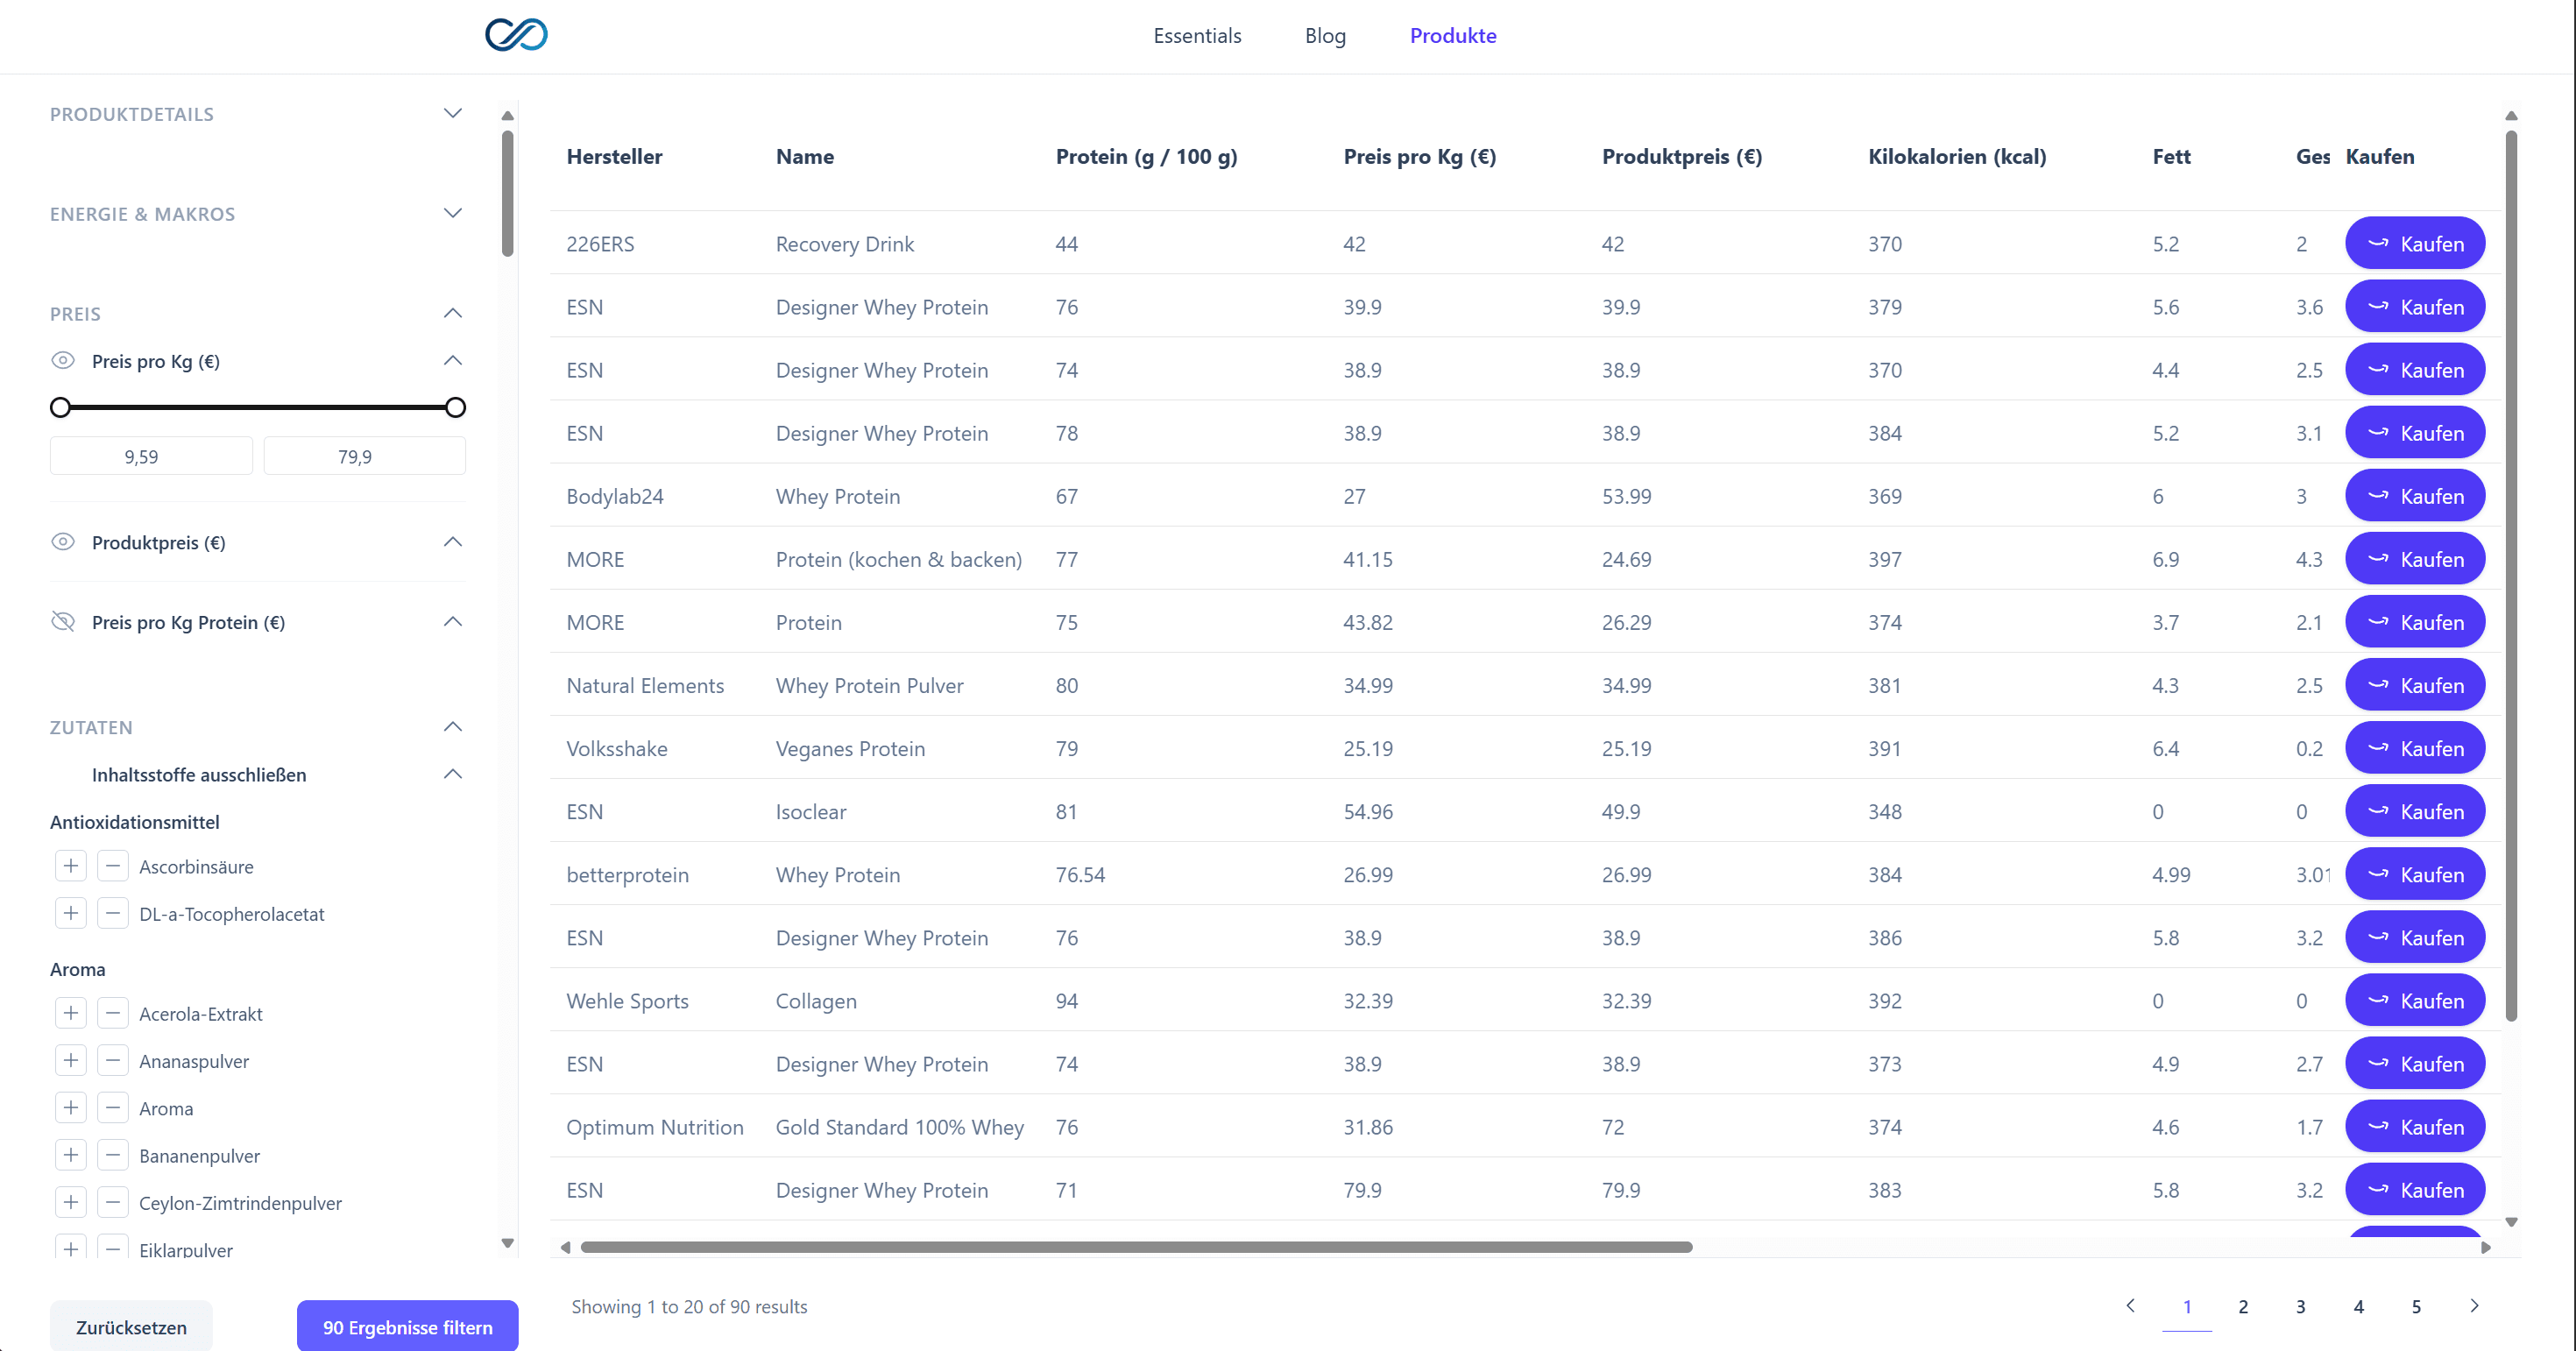Go to previous page with left arrow

click(2130, 1305)
